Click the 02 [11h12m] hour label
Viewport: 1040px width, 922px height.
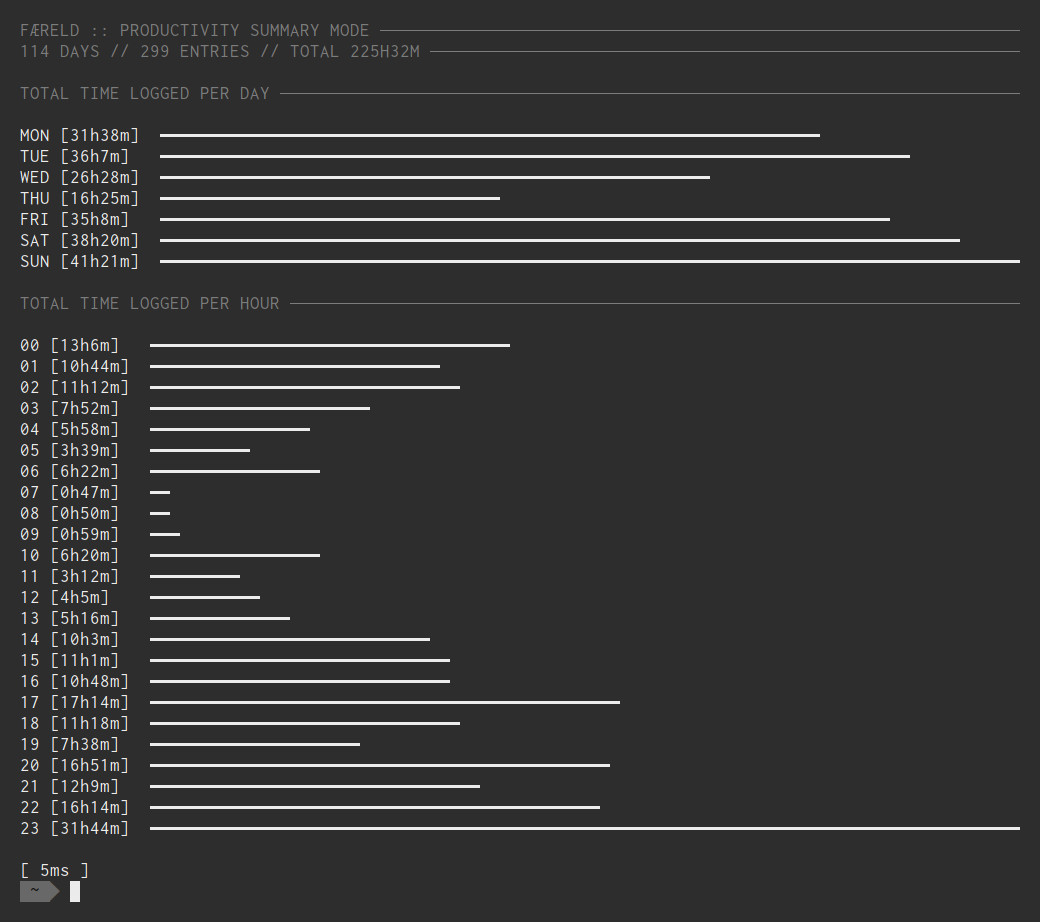(74, 387)
